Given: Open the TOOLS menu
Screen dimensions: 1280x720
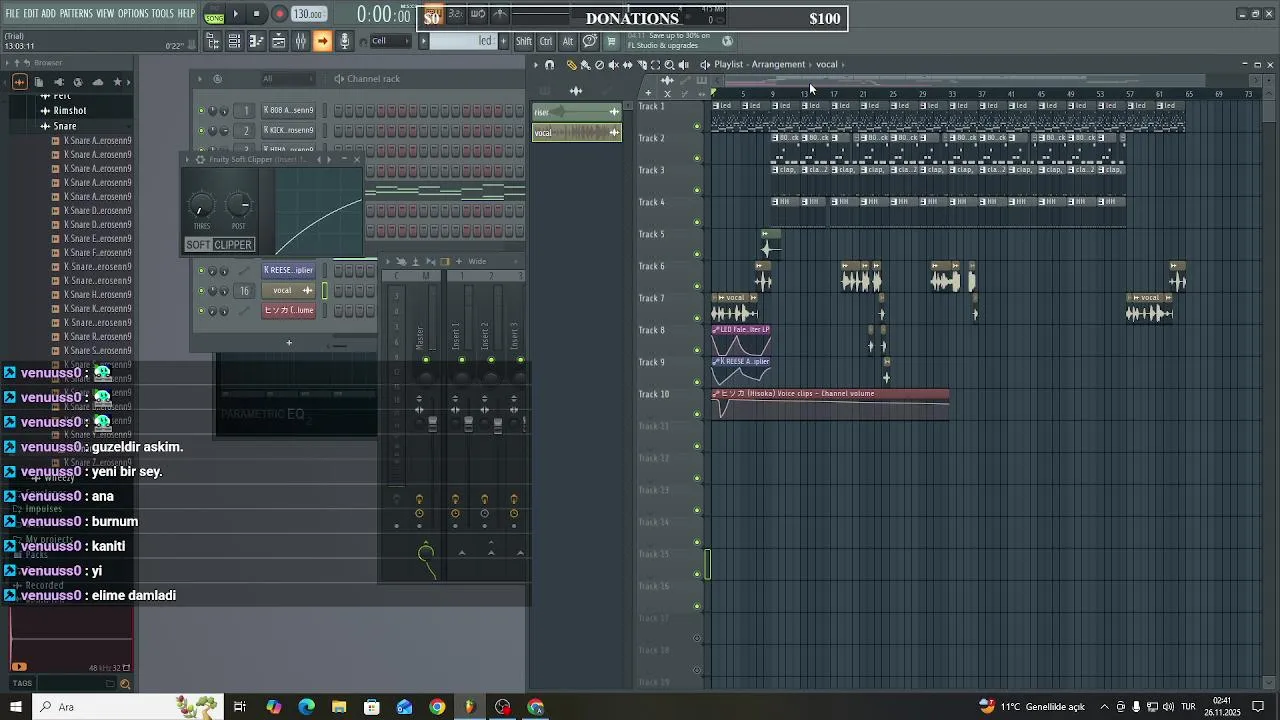Looking at the screenshot, I should [163, 14].
